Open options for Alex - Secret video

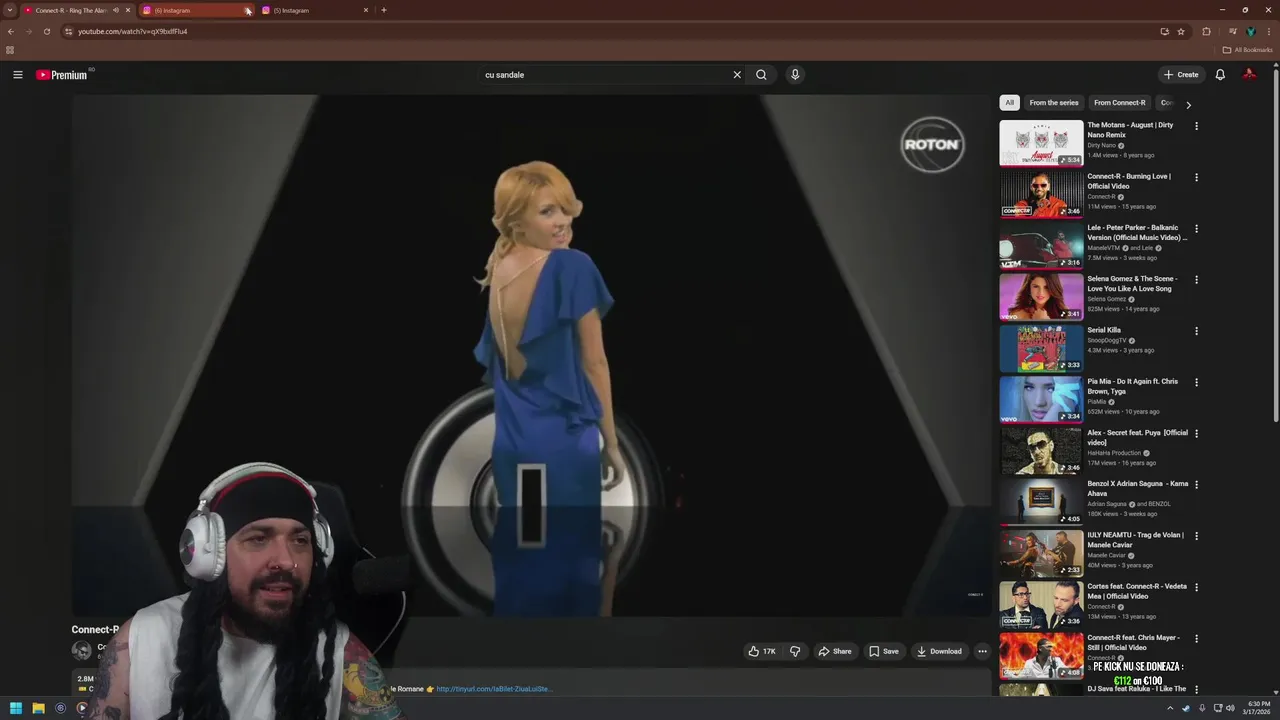pos(1196,433)
